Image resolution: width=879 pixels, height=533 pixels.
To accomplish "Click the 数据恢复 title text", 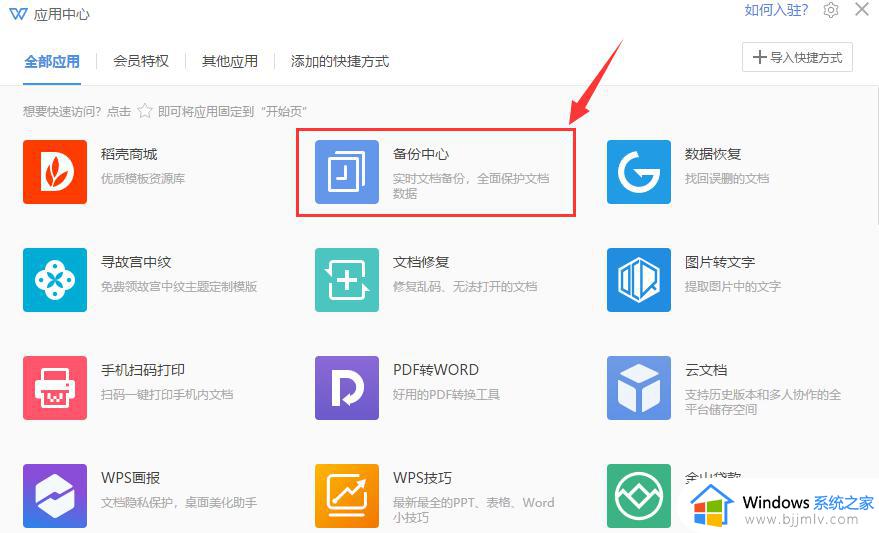I will [x=713, y=154].
